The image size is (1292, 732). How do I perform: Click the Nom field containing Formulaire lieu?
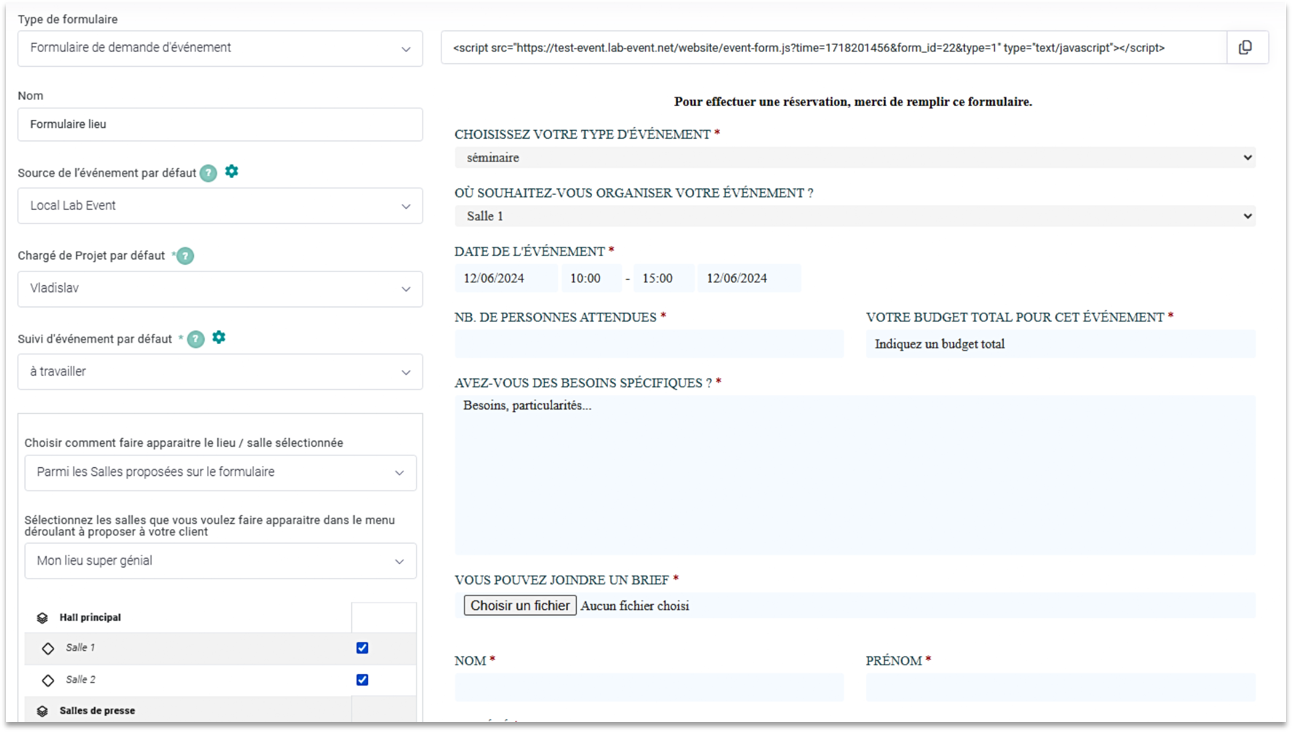pos(220,124)
